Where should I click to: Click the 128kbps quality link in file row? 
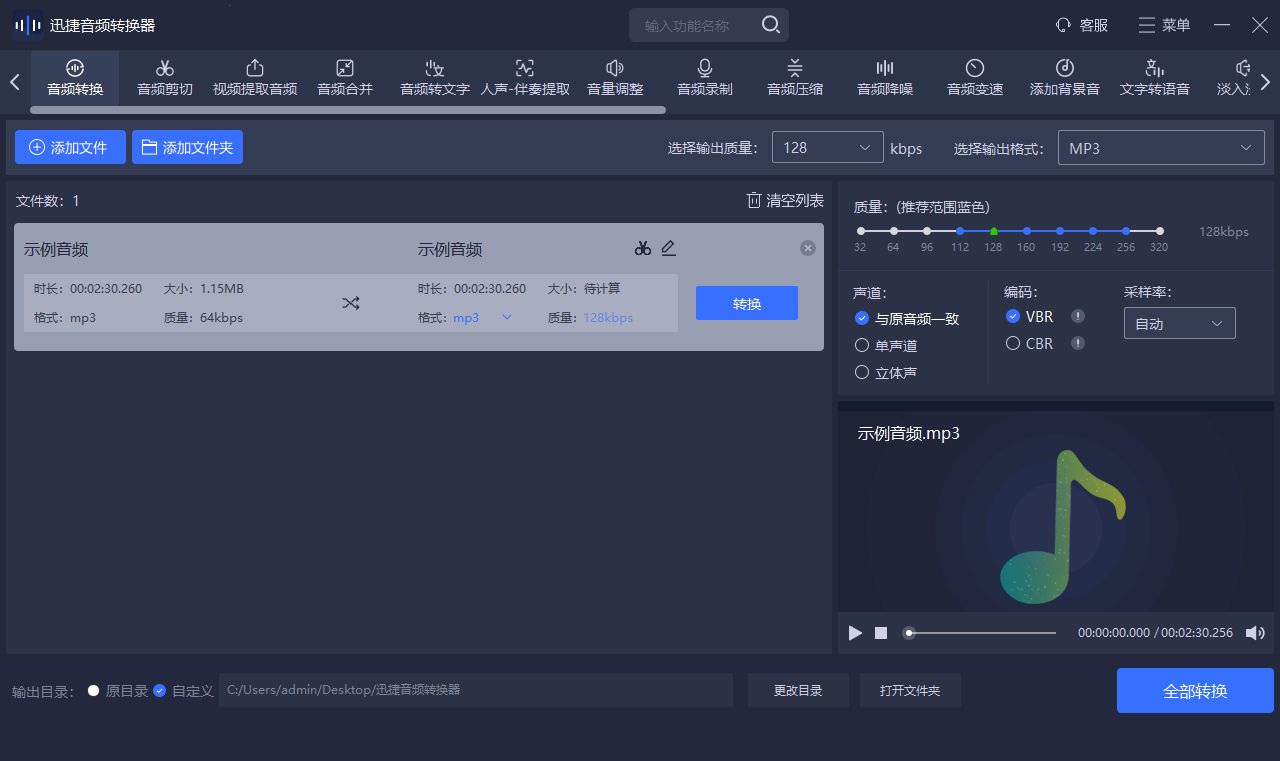pos(608,318)
